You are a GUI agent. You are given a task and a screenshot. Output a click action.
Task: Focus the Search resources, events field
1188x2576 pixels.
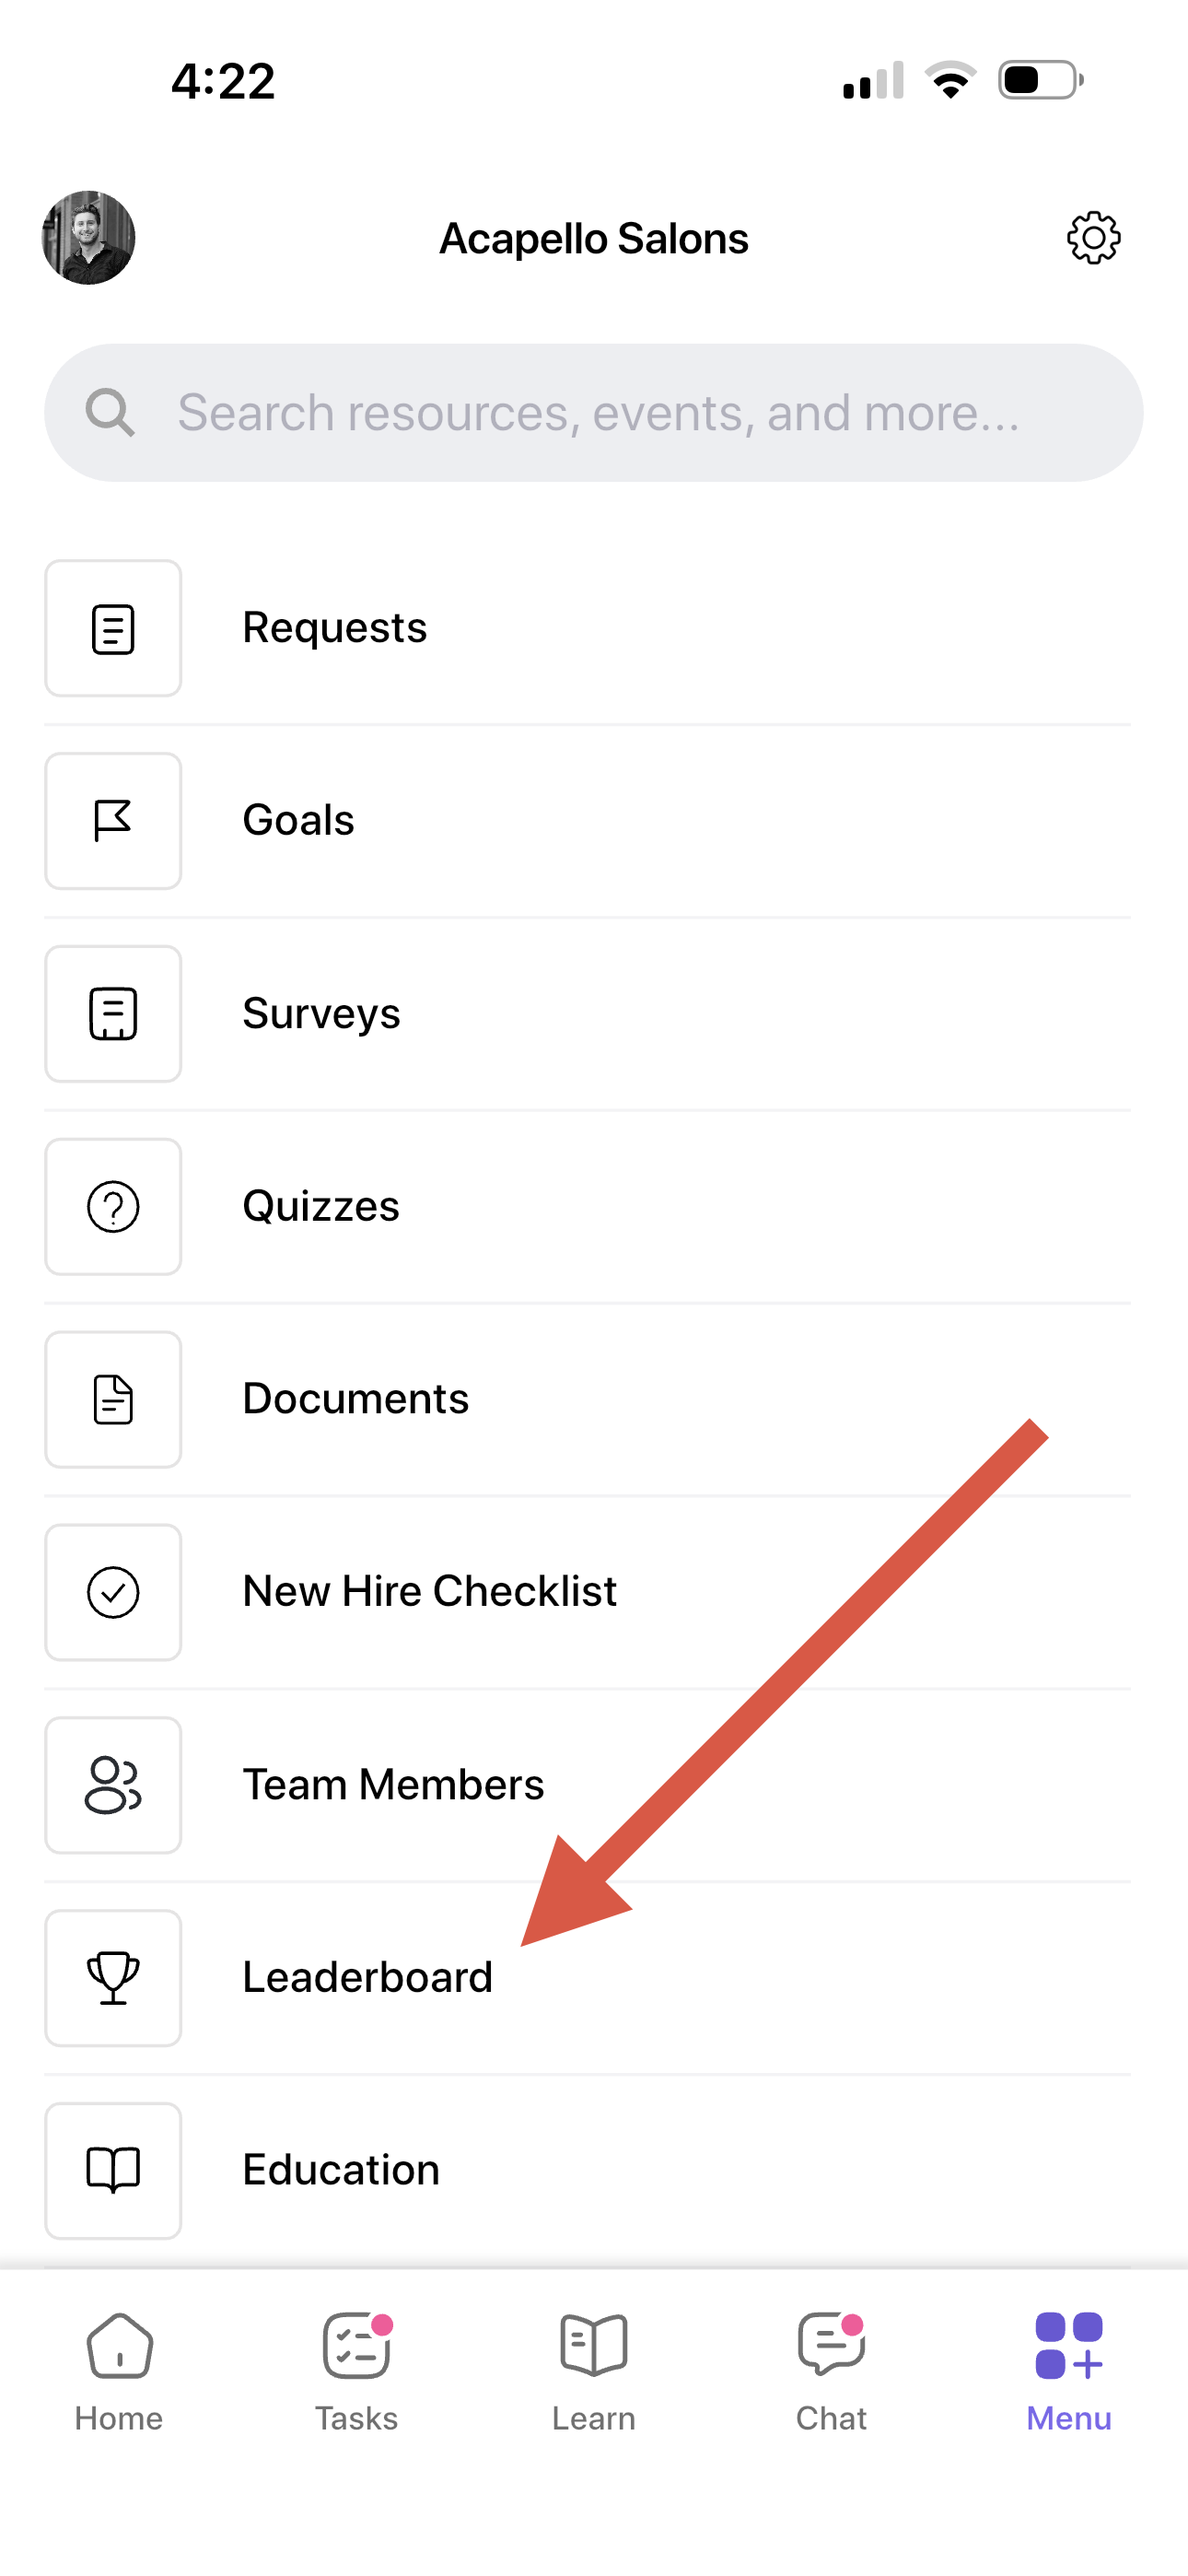tap(594, 413)
